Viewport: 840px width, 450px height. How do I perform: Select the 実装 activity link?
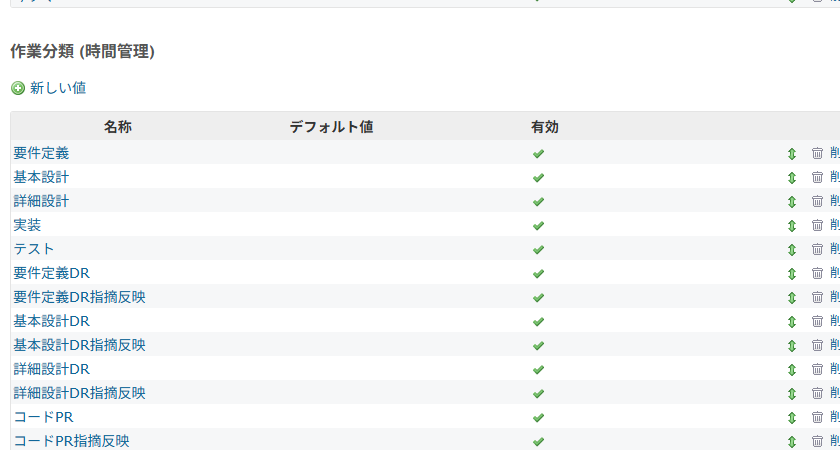pyautogui.click(x=27, y=225)
